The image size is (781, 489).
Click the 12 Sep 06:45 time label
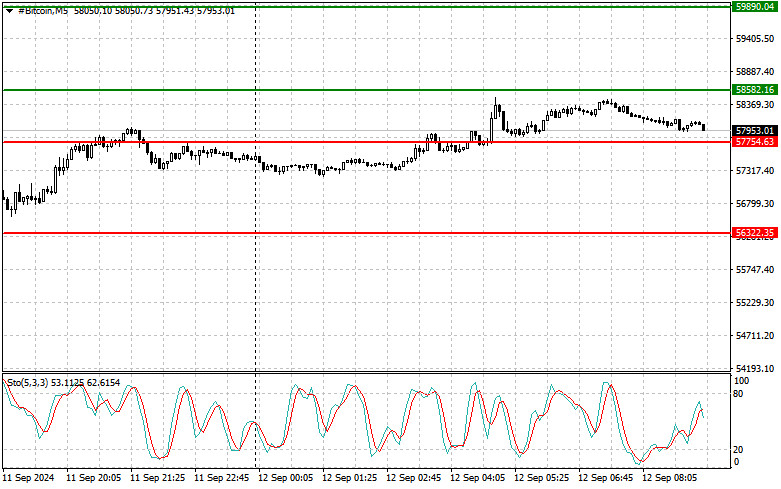click(605, 478)
